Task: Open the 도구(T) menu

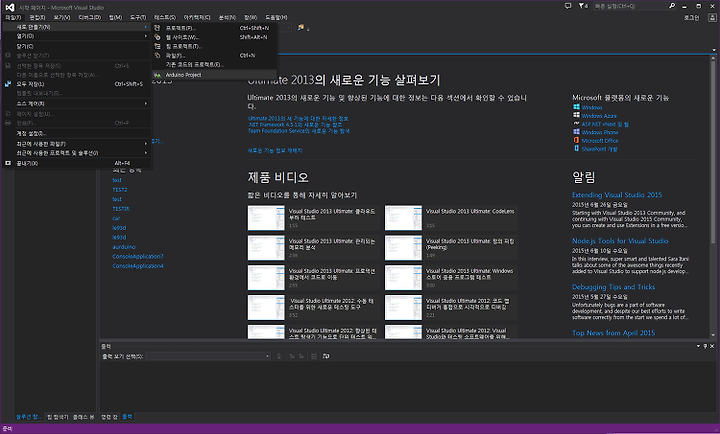Action: click(138, 17)
